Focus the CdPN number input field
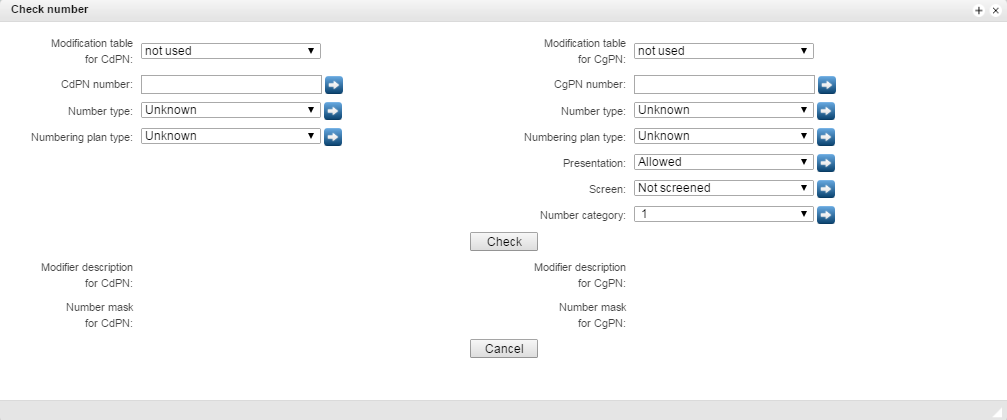This screenshot has width=1007, height=420. tap(231, 85)
